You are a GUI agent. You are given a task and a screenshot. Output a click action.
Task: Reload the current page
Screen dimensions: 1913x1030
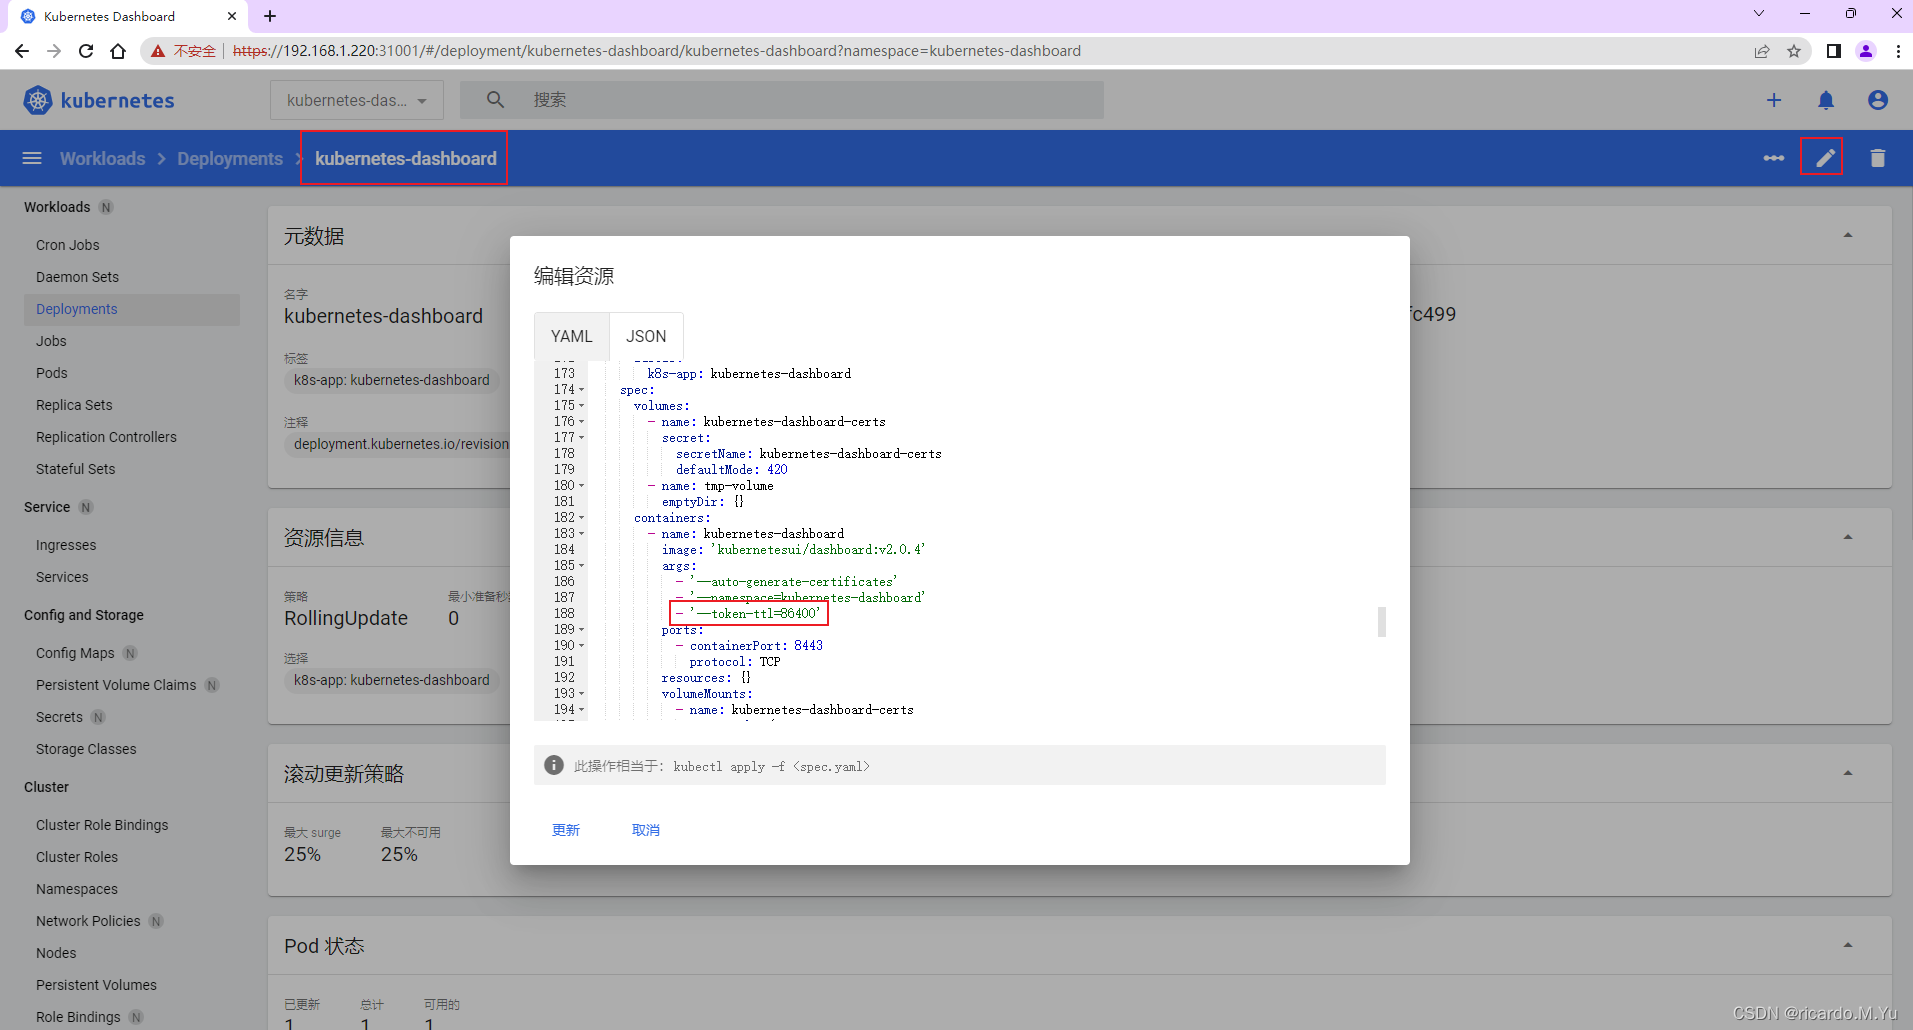[86, 51]
